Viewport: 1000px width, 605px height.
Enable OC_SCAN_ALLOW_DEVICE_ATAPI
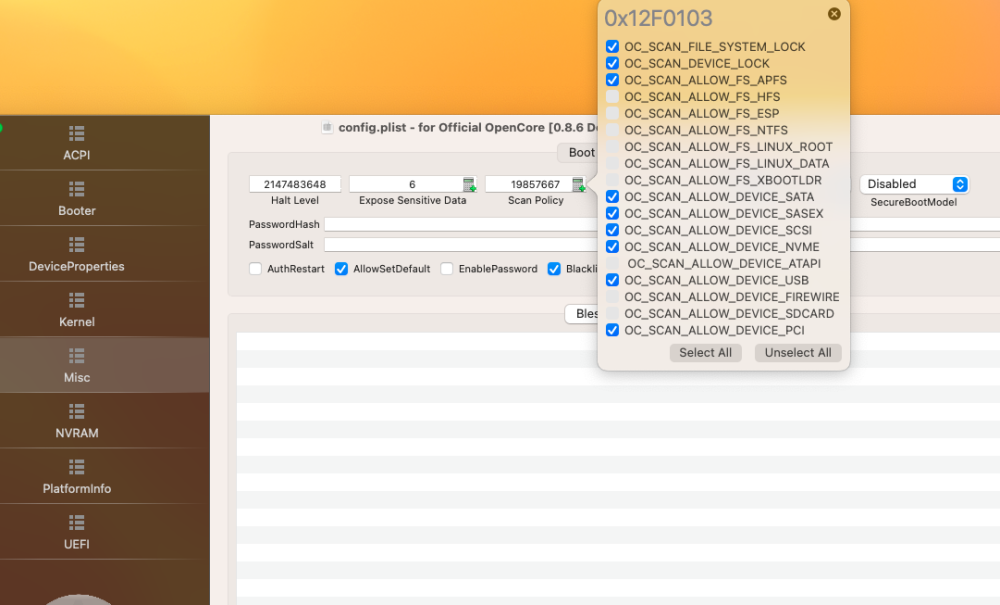click(x=612, y=263)
